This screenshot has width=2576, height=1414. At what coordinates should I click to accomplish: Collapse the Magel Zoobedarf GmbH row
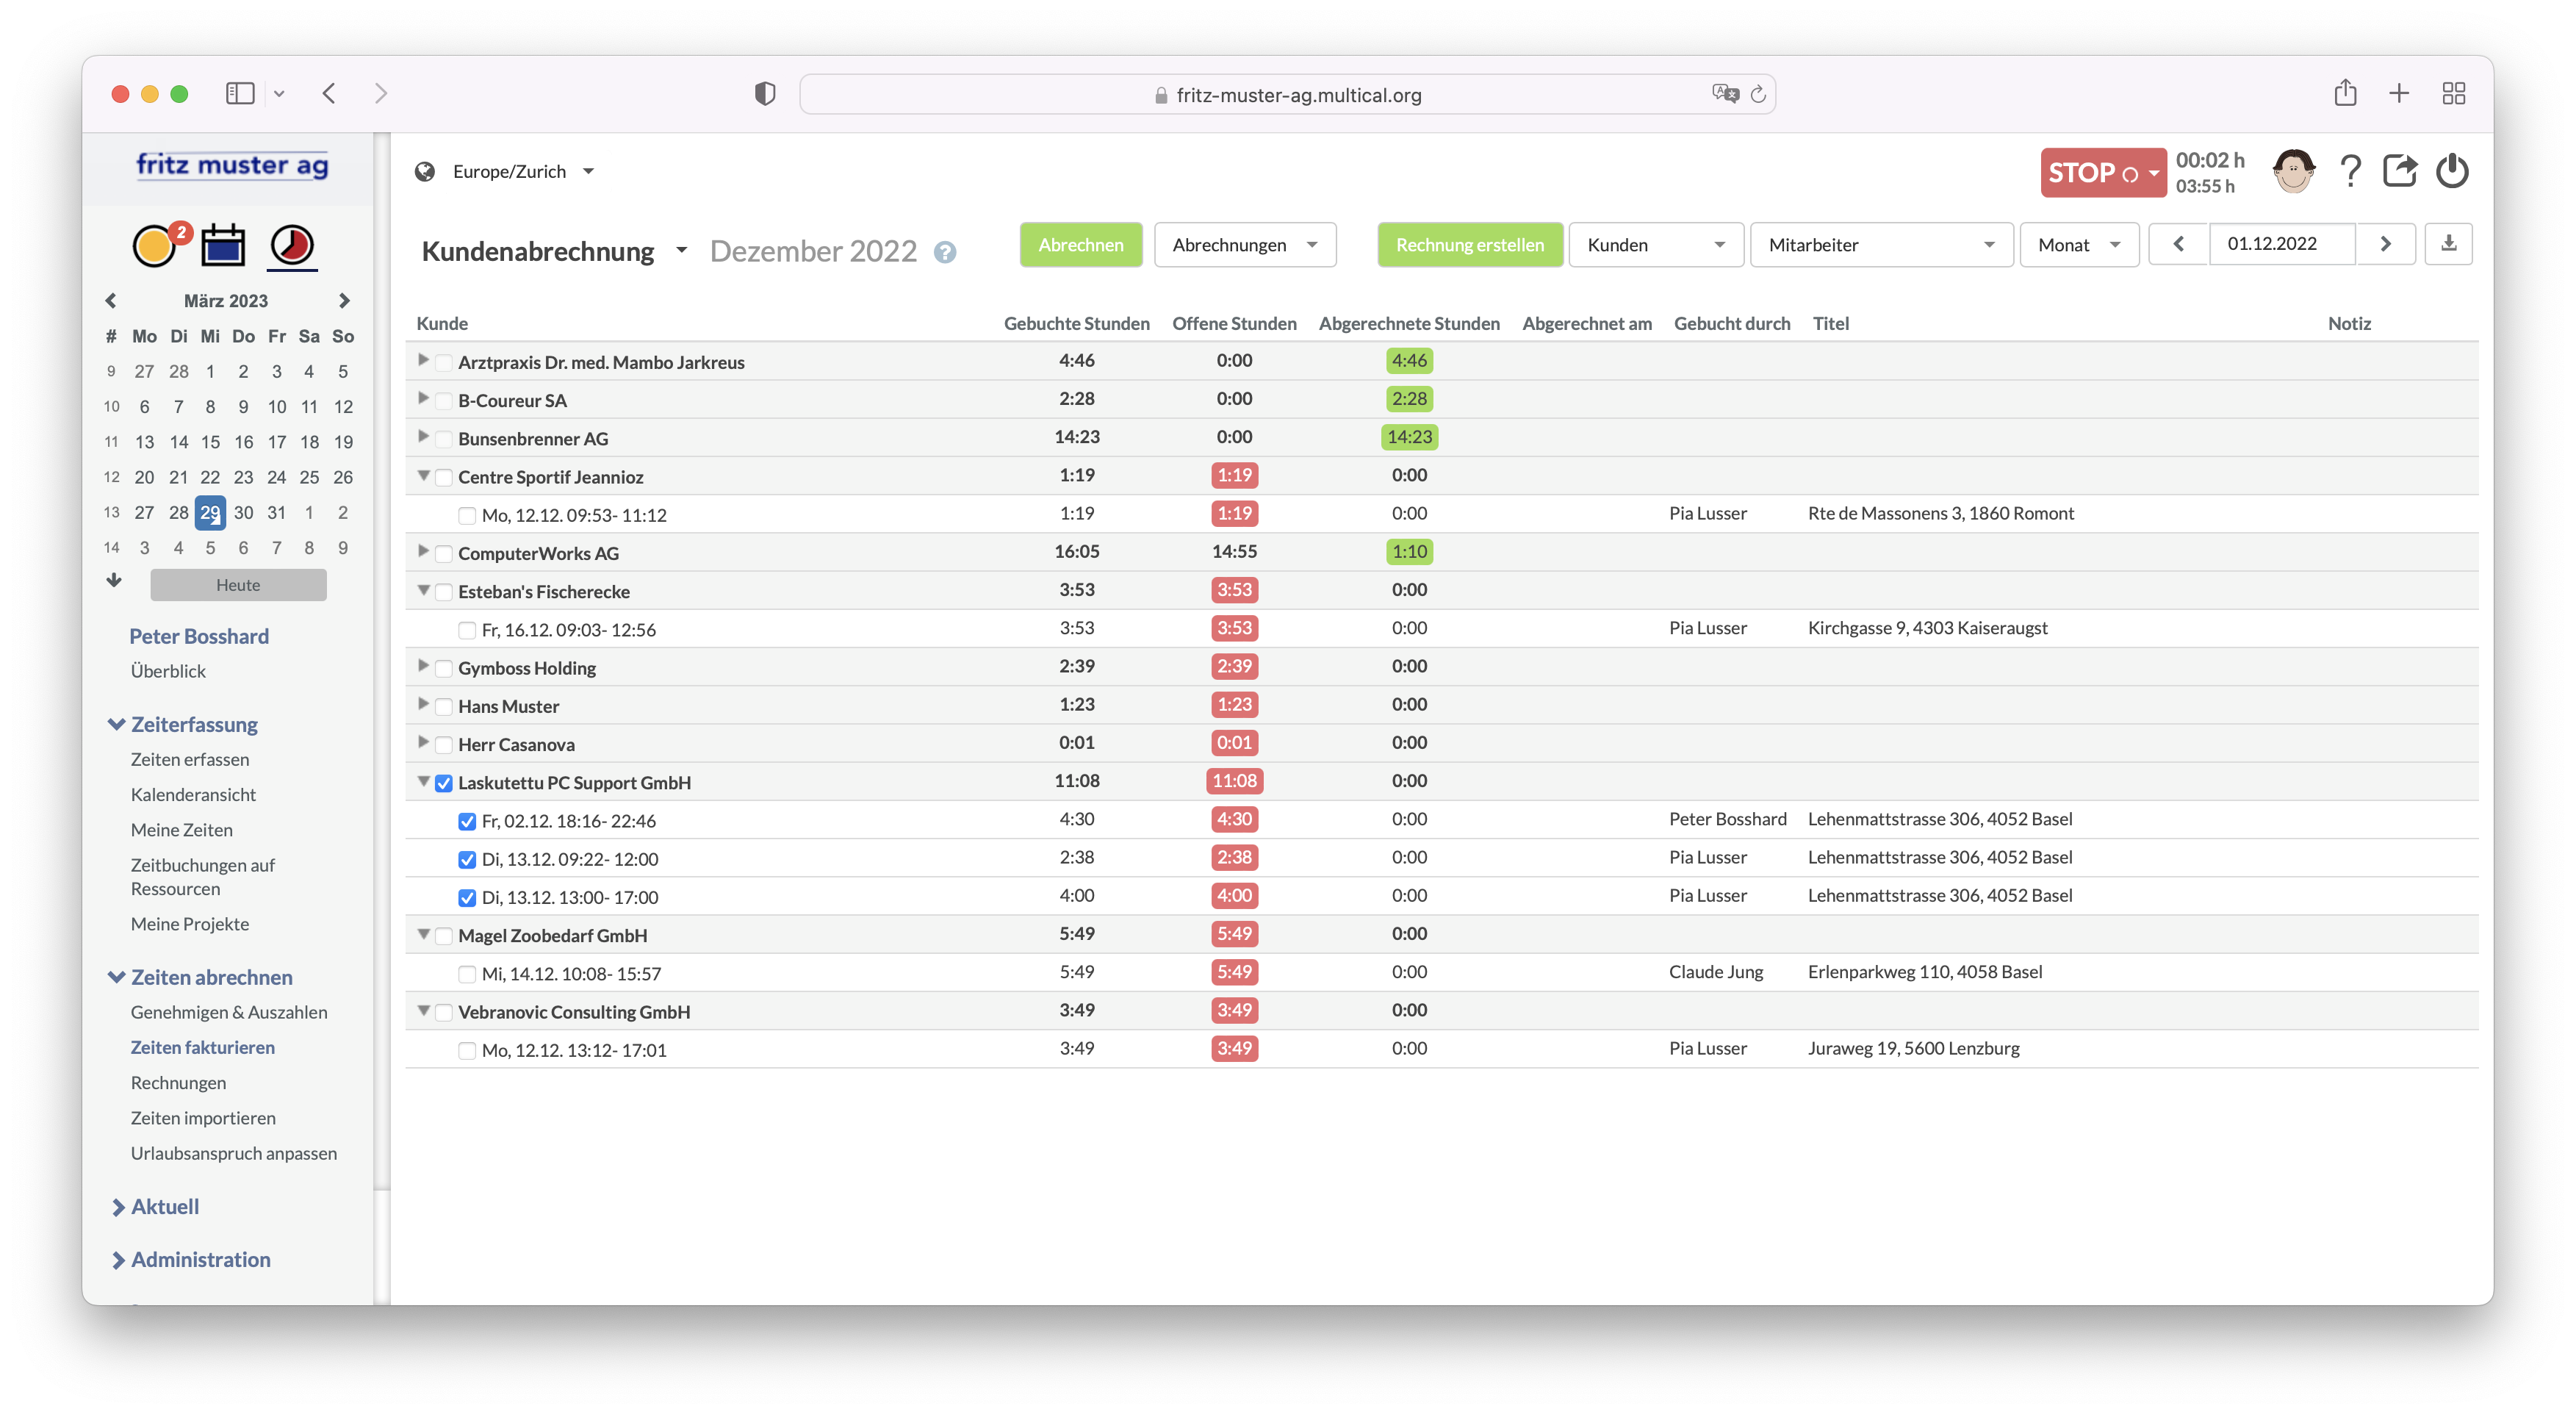point(424,934)
